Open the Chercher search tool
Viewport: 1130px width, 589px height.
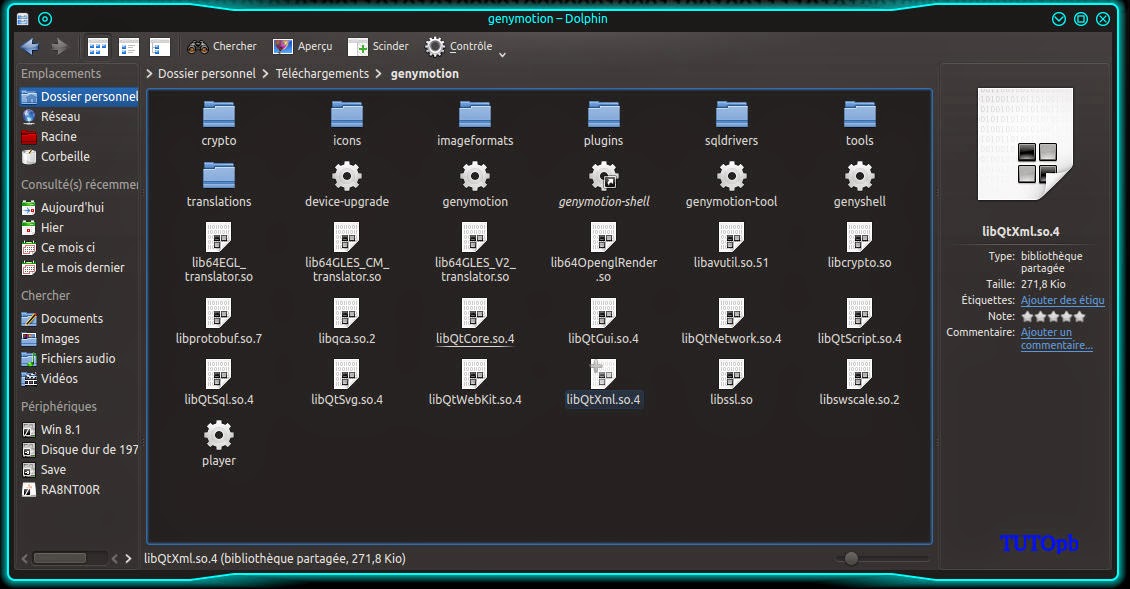(x=222, y=46)
